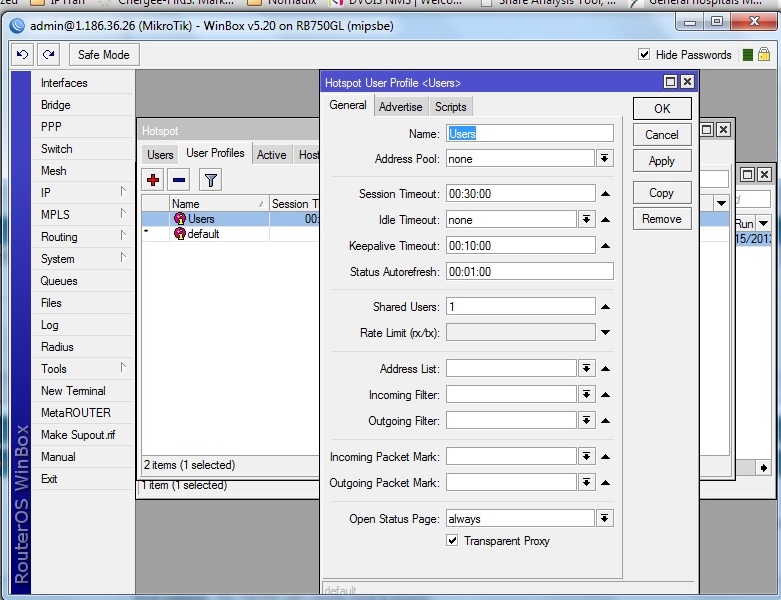Click the red plus add profile icon
781x600 pixels.
click(153, 180)
